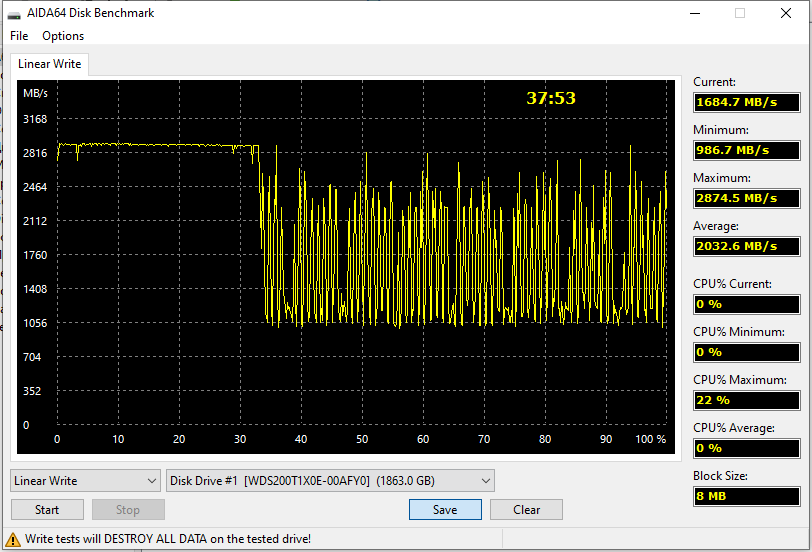Image resolution: width=812 pixels, height=552 pixels.
Task: Open the Options menu
Action: point(63,36)
